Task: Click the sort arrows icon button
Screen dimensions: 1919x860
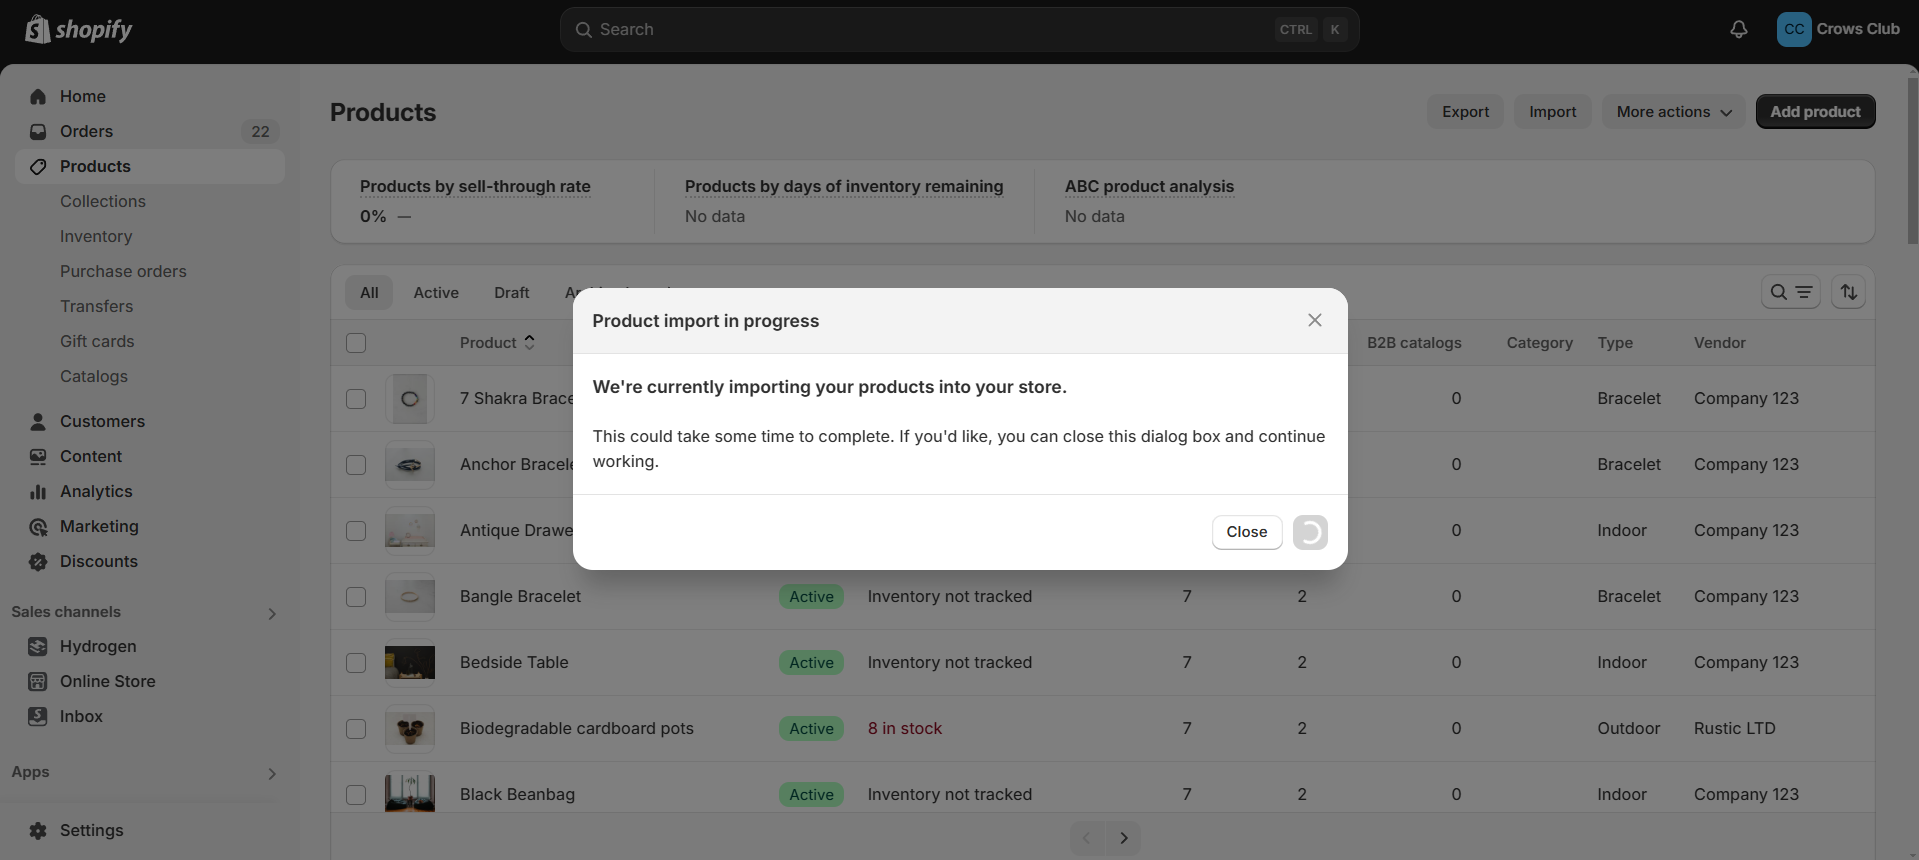Action: coord(1848,292)
